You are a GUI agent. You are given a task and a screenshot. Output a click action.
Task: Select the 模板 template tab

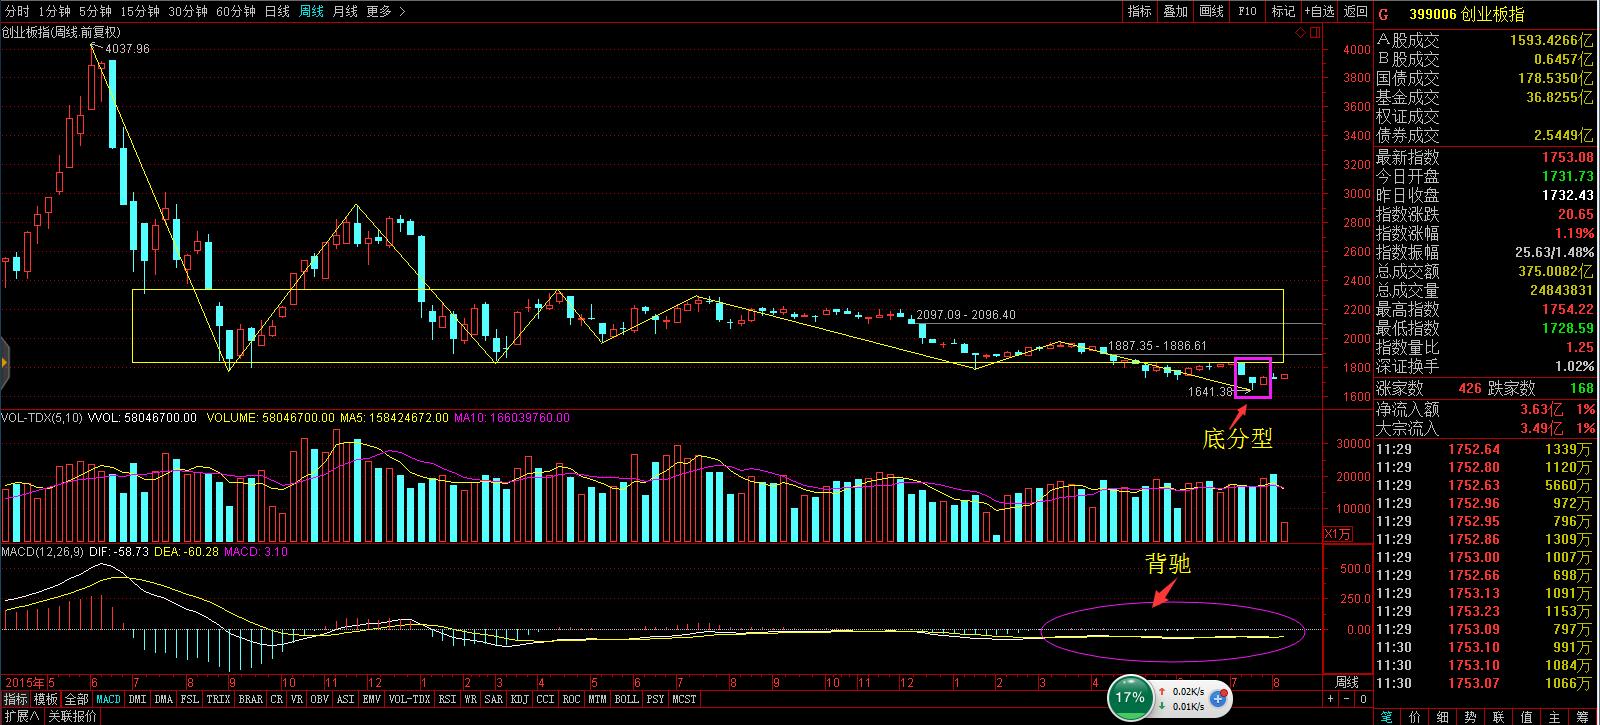pyautogui.click(x=45, y=699)
